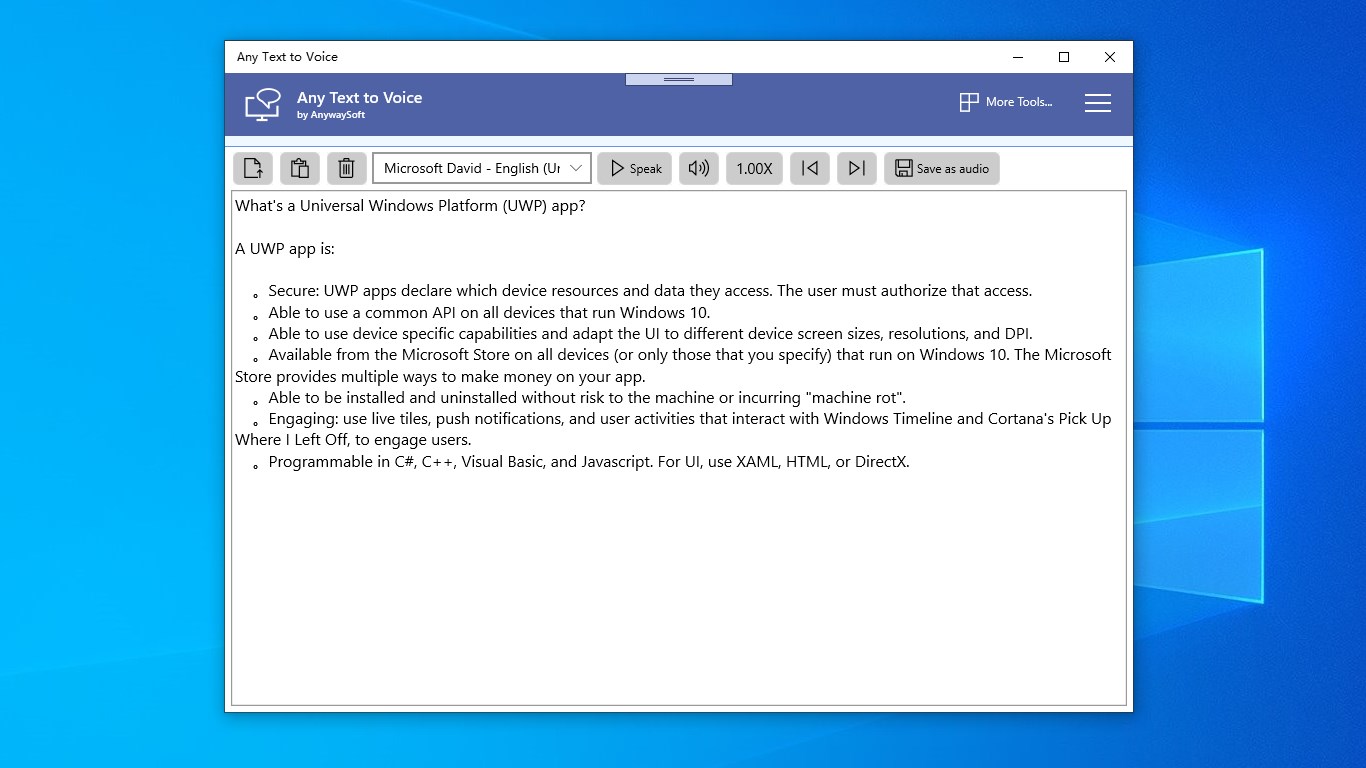The height and width of the screenshot is (768, 1366).
Task: Paste clipboard text using the paste icon
Action: click(x=299, y=168)
